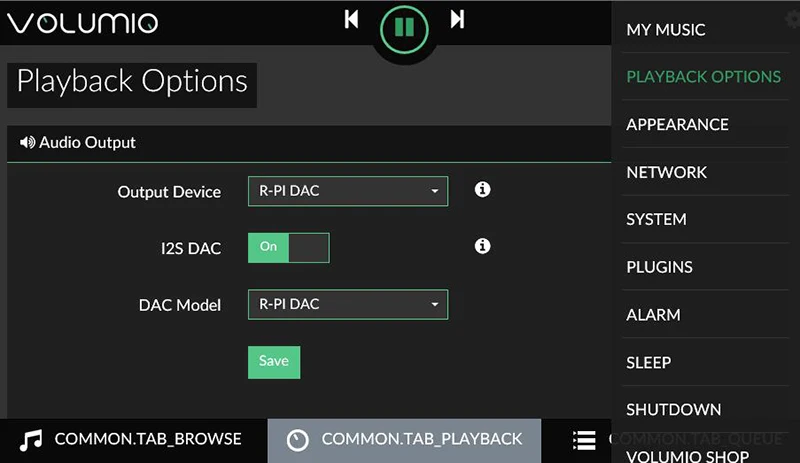Open the DAC Model dropdown
The height and width of the screenshot is (463, 800).
coord(348,304)
